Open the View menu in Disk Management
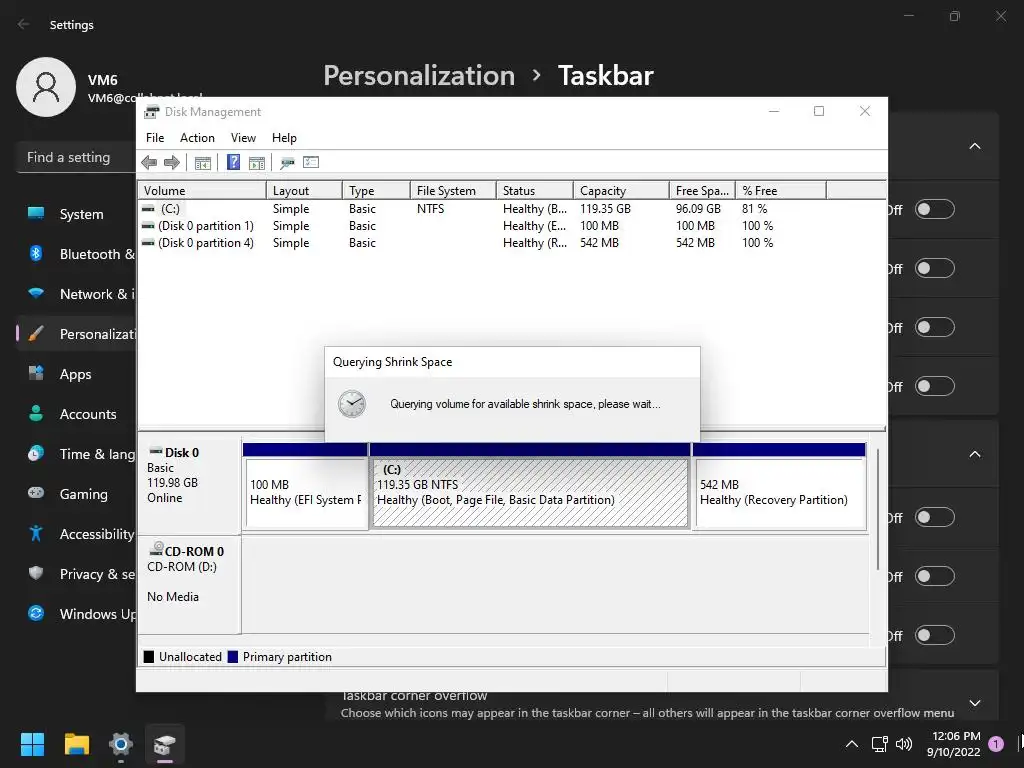Viewport: 1024px width, 768px height. 243,138
